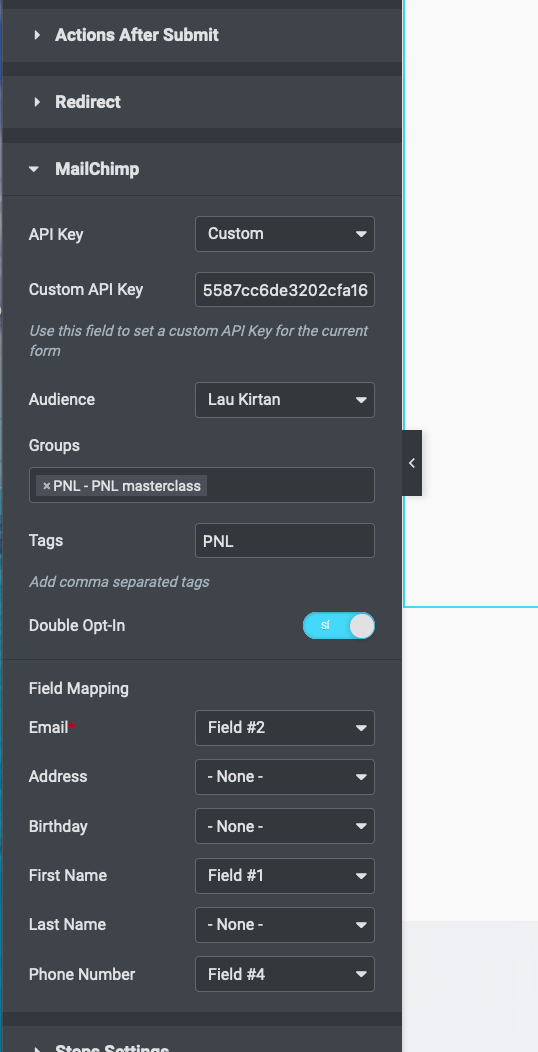The height and width of the screenshot is (1052, 538).
Task: Toggle the Double Opt-In switch
Action: [x=339, y=625]
